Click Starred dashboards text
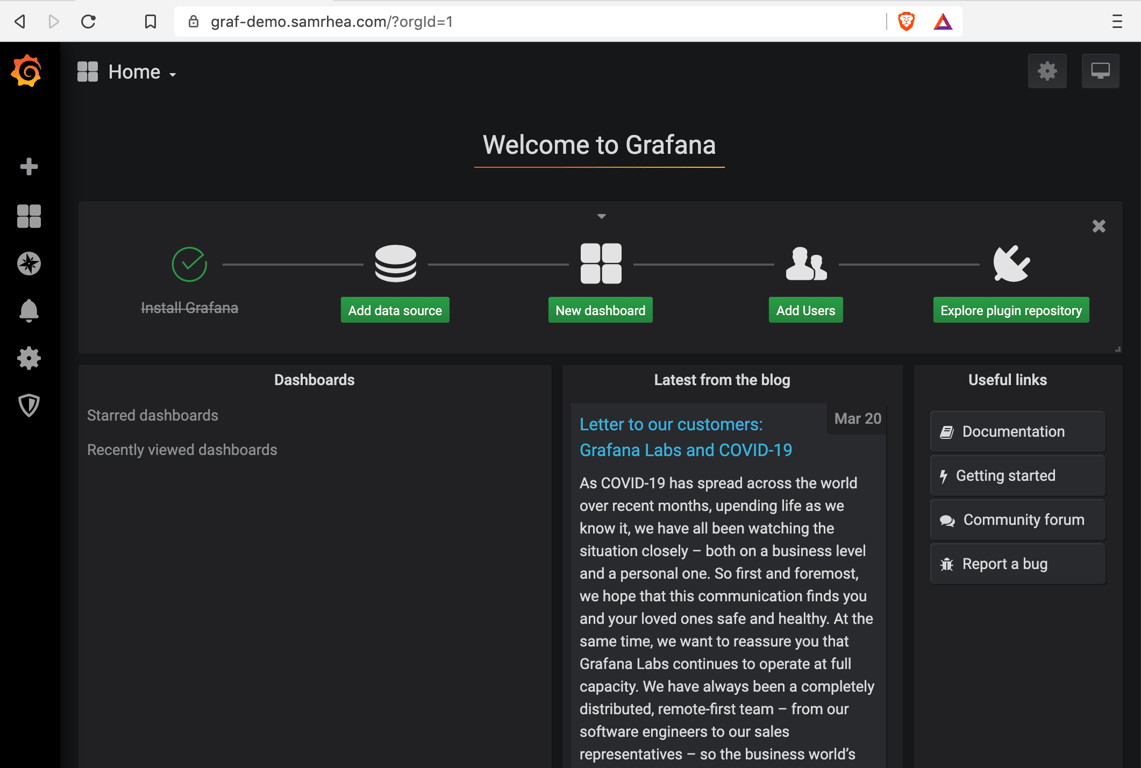 pos(153,416)
